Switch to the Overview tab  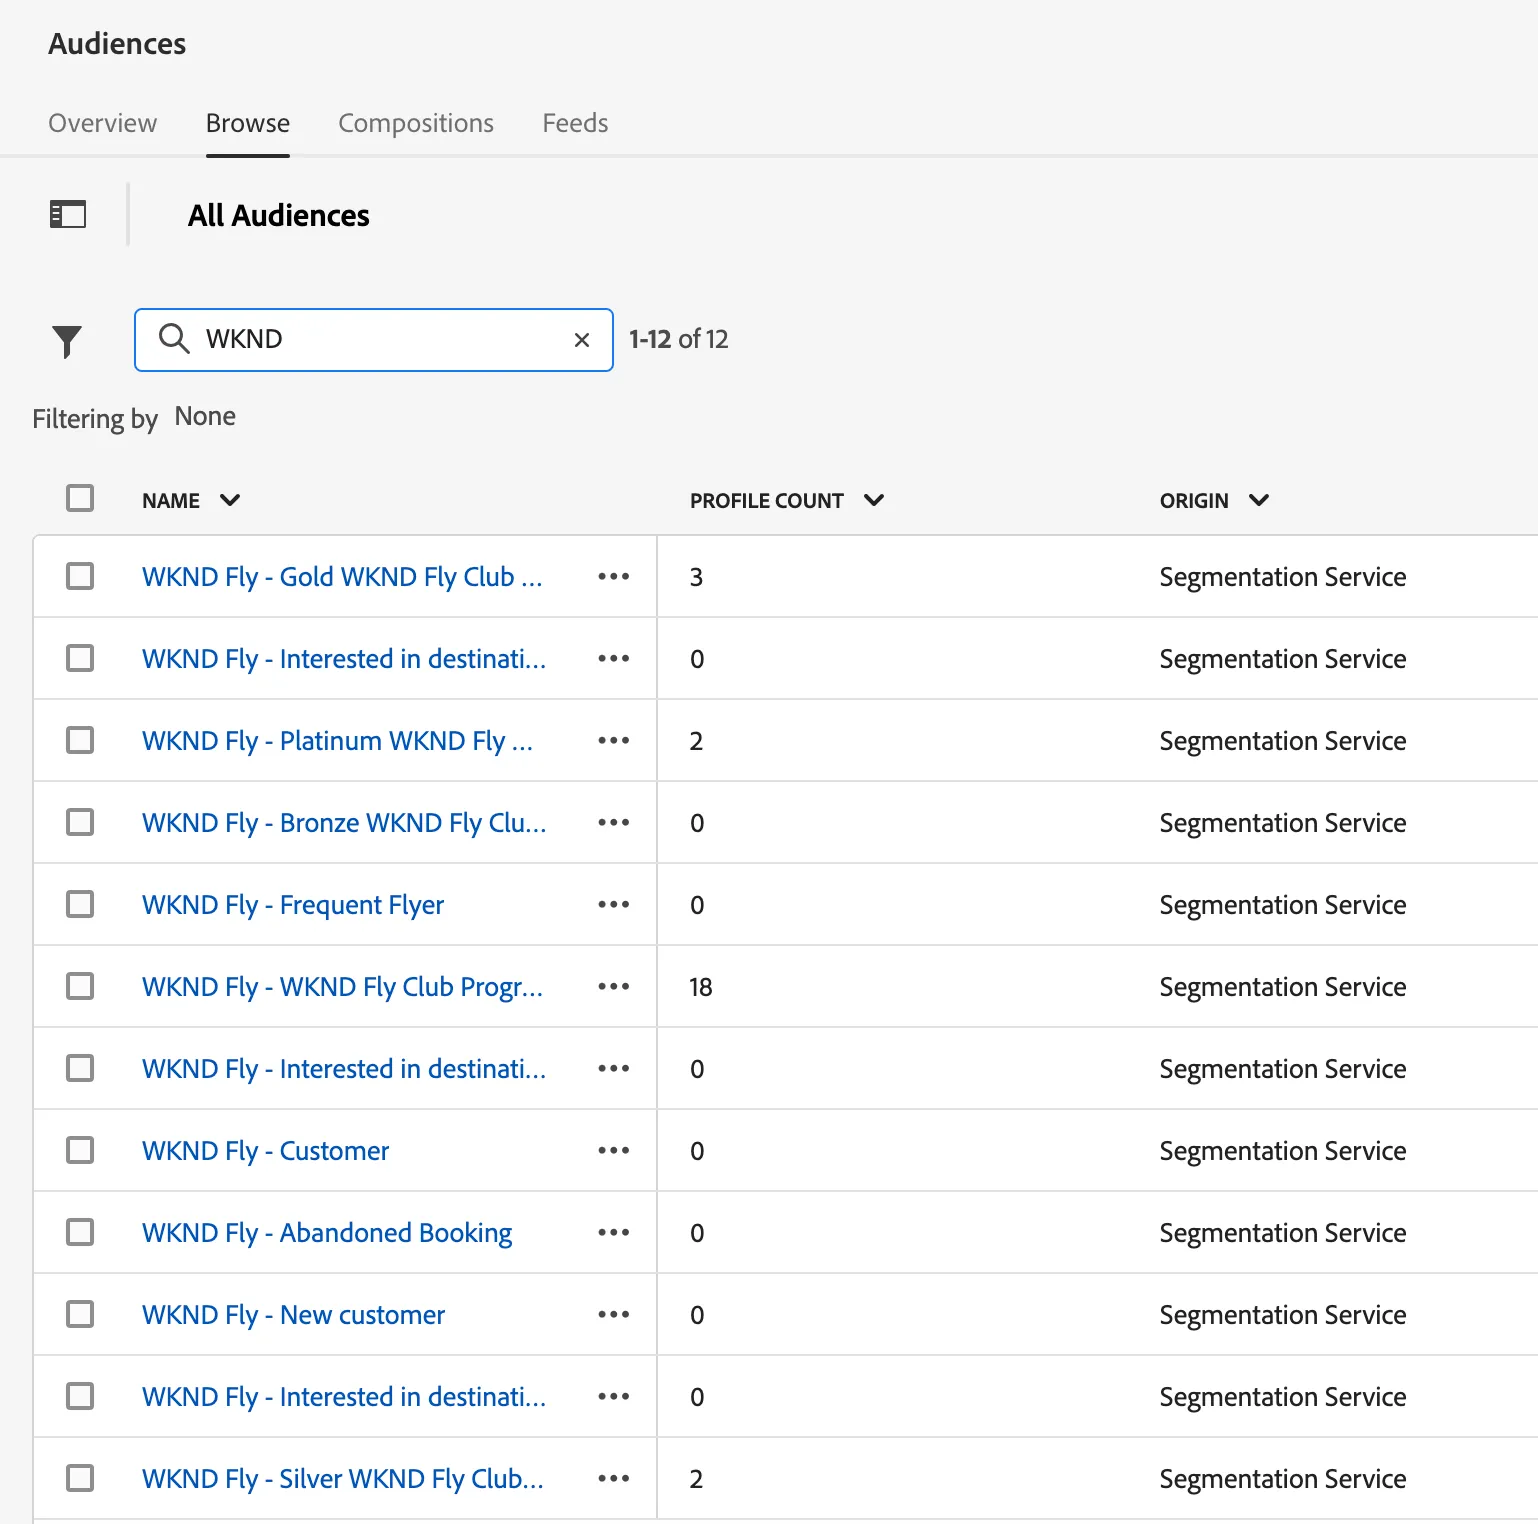[x=103, y=123]
